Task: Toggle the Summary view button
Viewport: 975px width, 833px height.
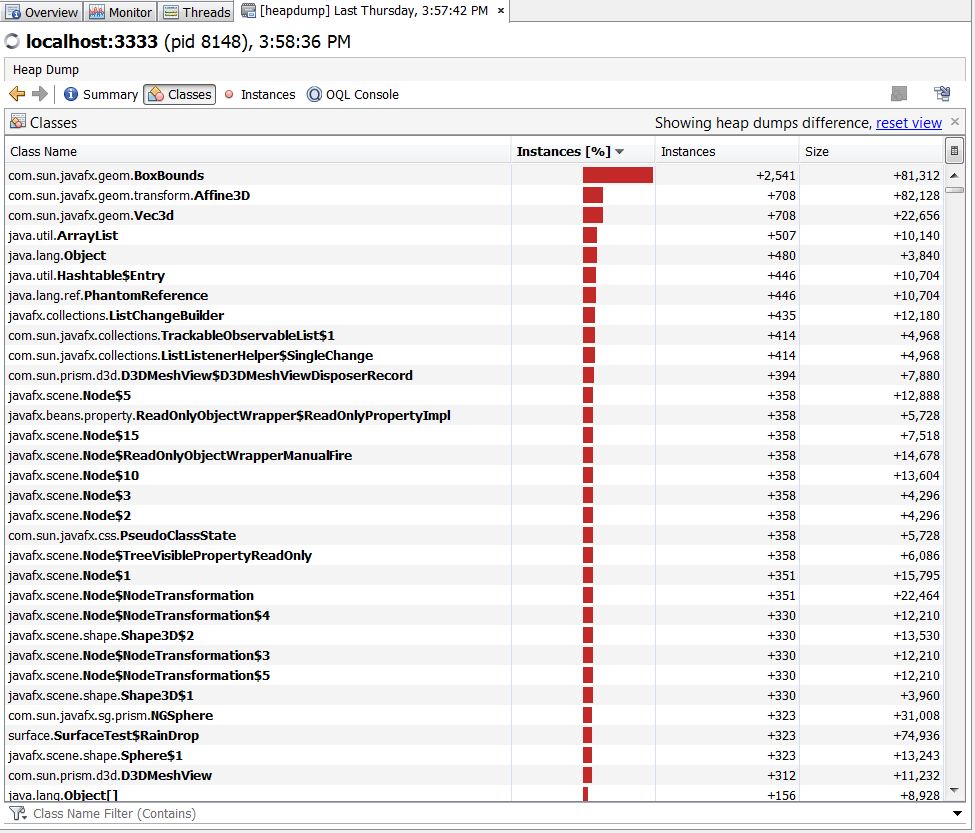Action: (x=100, y=94)
